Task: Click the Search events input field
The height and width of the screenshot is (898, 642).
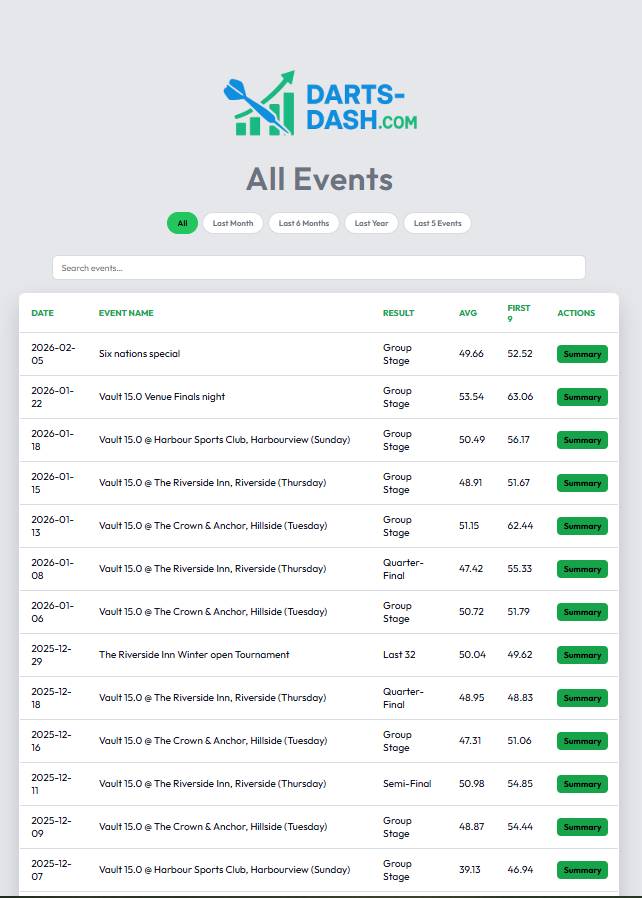Action: click(x=318, y=267)
